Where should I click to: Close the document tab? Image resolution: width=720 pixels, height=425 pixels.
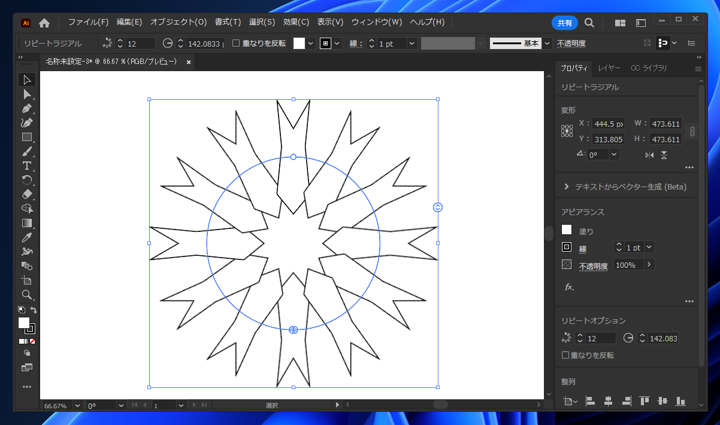click(188, 62)
